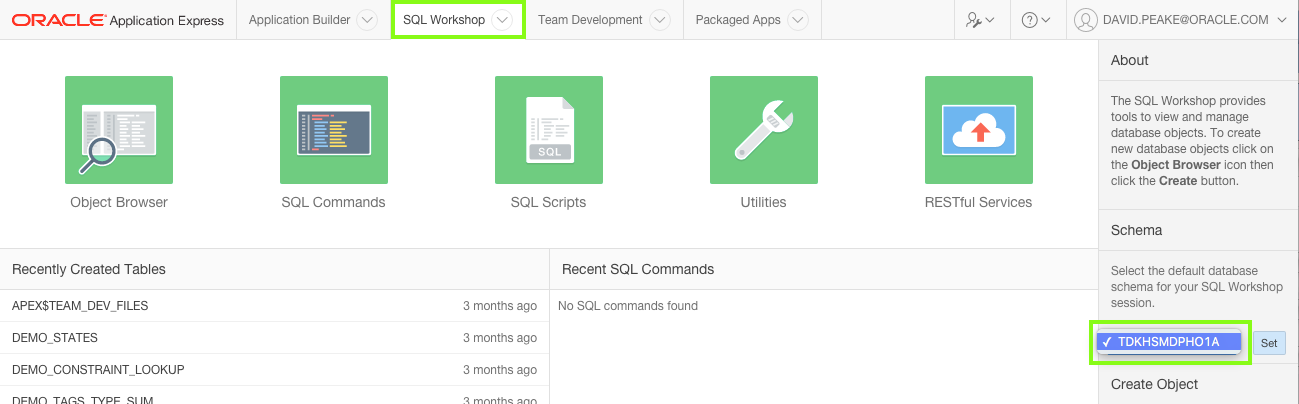1299x404 pixels.
Task: Click the user account avatar icon
Action: pos(1086,20)
